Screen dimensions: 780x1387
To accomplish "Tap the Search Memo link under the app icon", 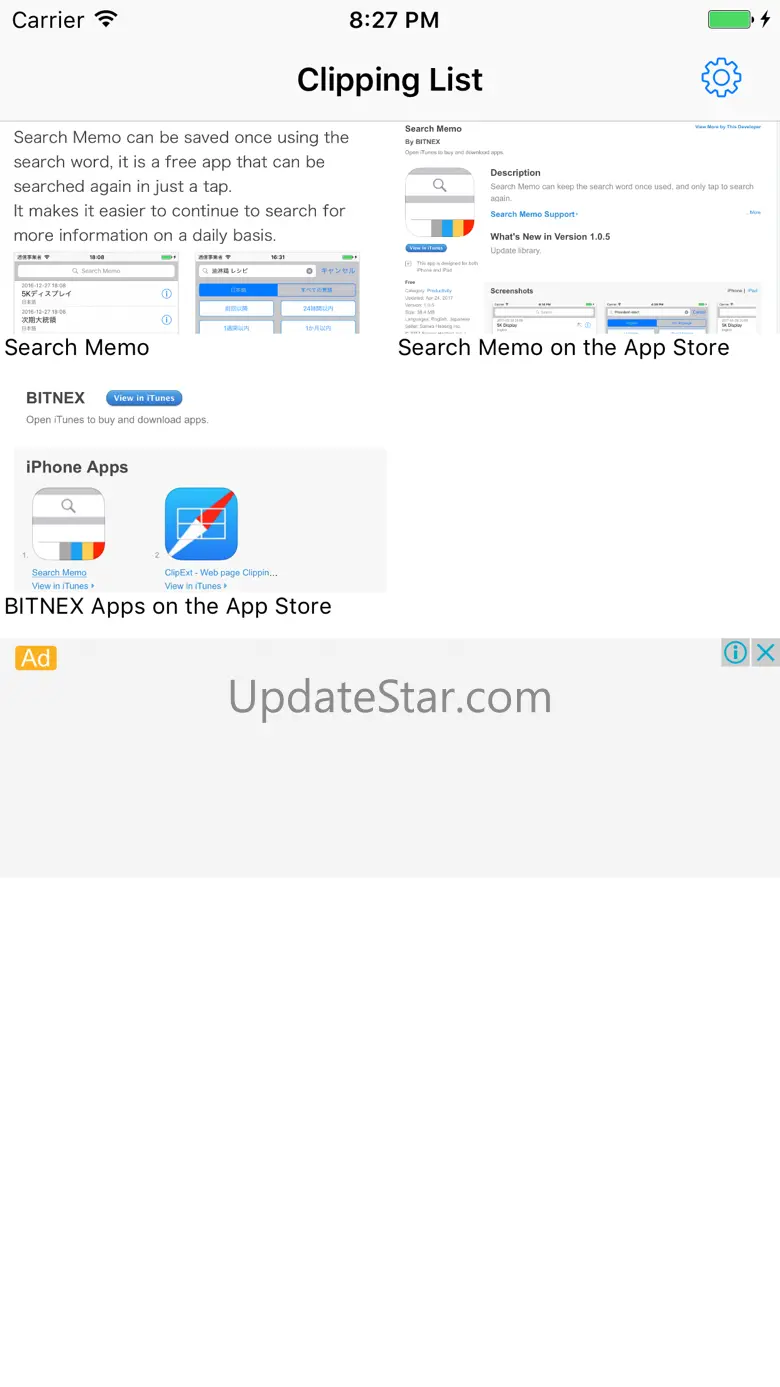I will pos(59,573).
